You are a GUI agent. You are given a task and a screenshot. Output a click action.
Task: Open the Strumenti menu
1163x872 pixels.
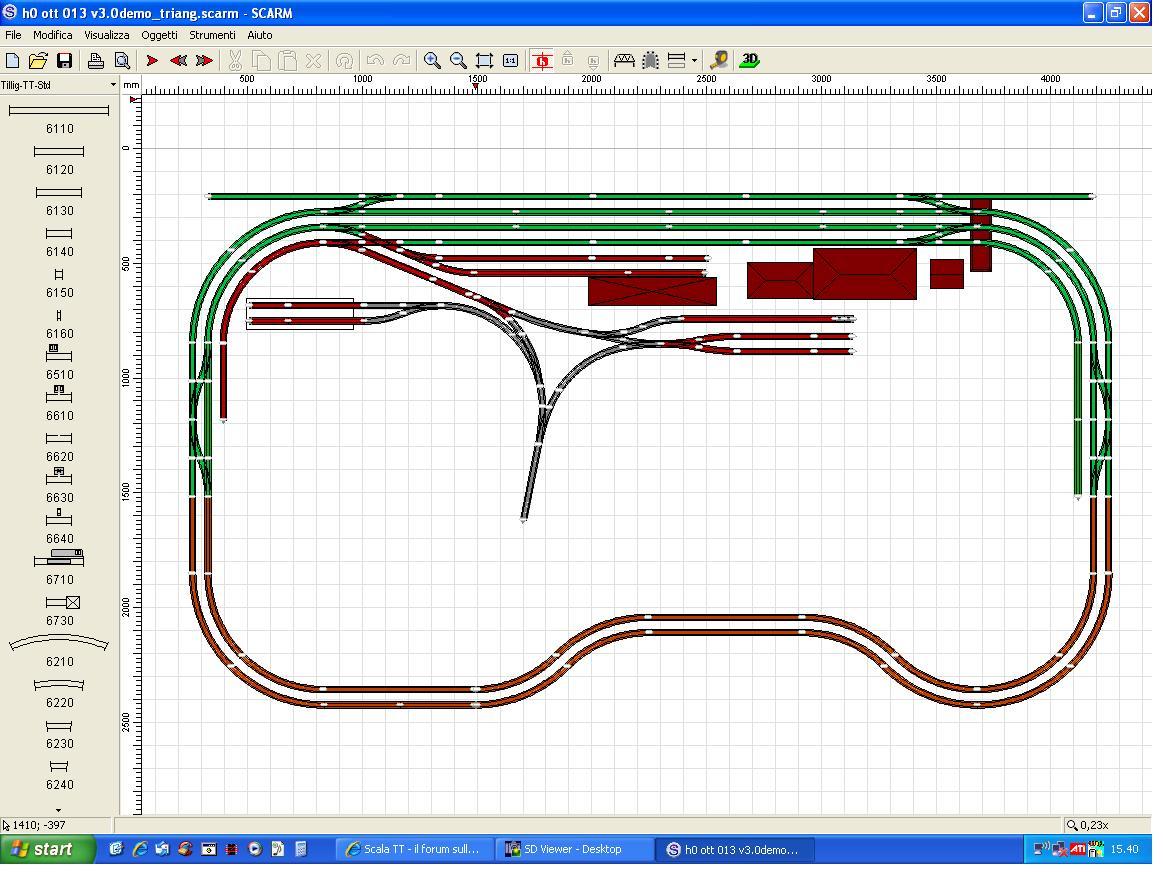pos(212,35)
